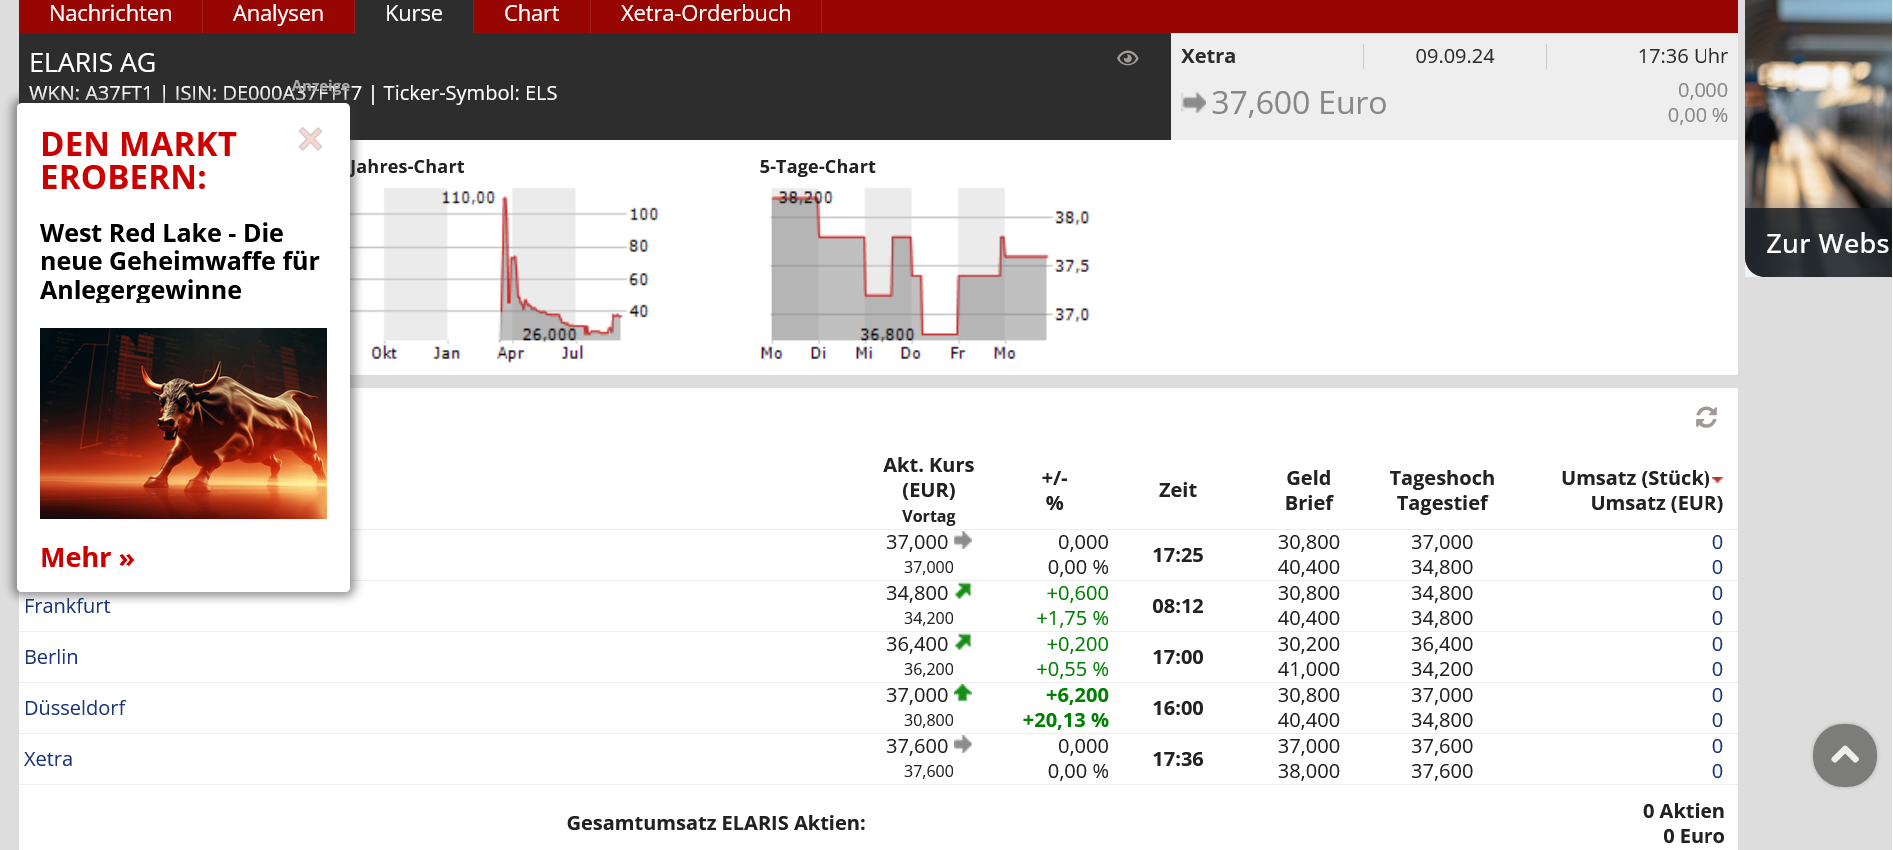Image resolution: width=1893 pixels, height=850 pixels.
Task: Click the Düsseldorf exchange link
Action: point(75,708)
